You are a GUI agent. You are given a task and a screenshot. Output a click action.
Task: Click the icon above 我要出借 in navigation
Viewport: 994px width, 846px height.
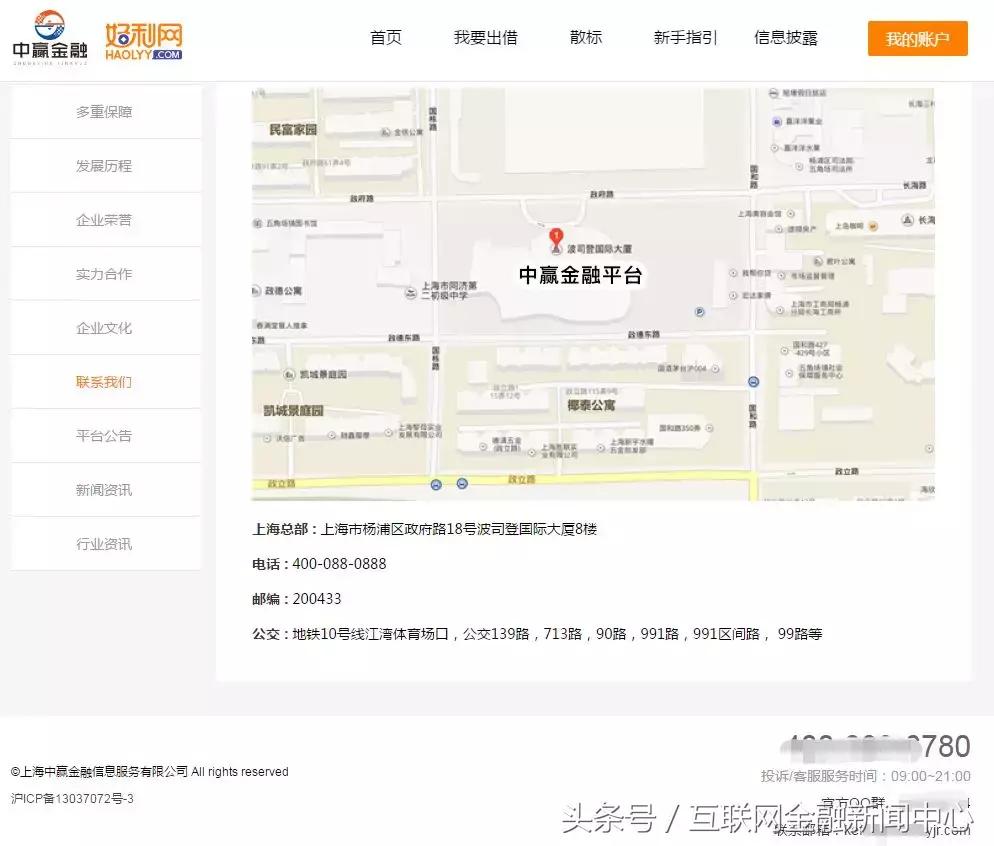point(485,24)
